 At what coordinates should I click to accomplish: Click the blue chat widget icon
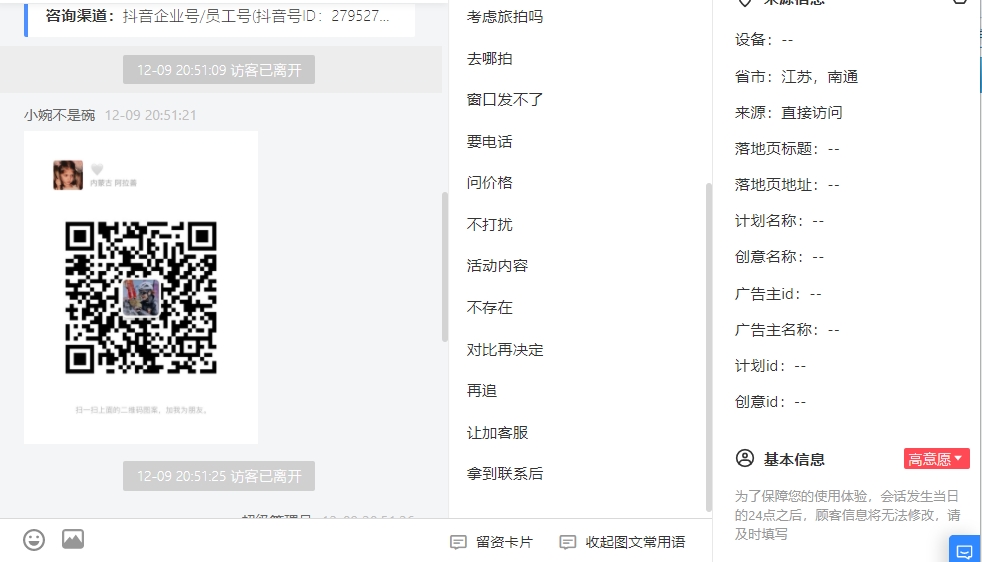pos(964,550)
